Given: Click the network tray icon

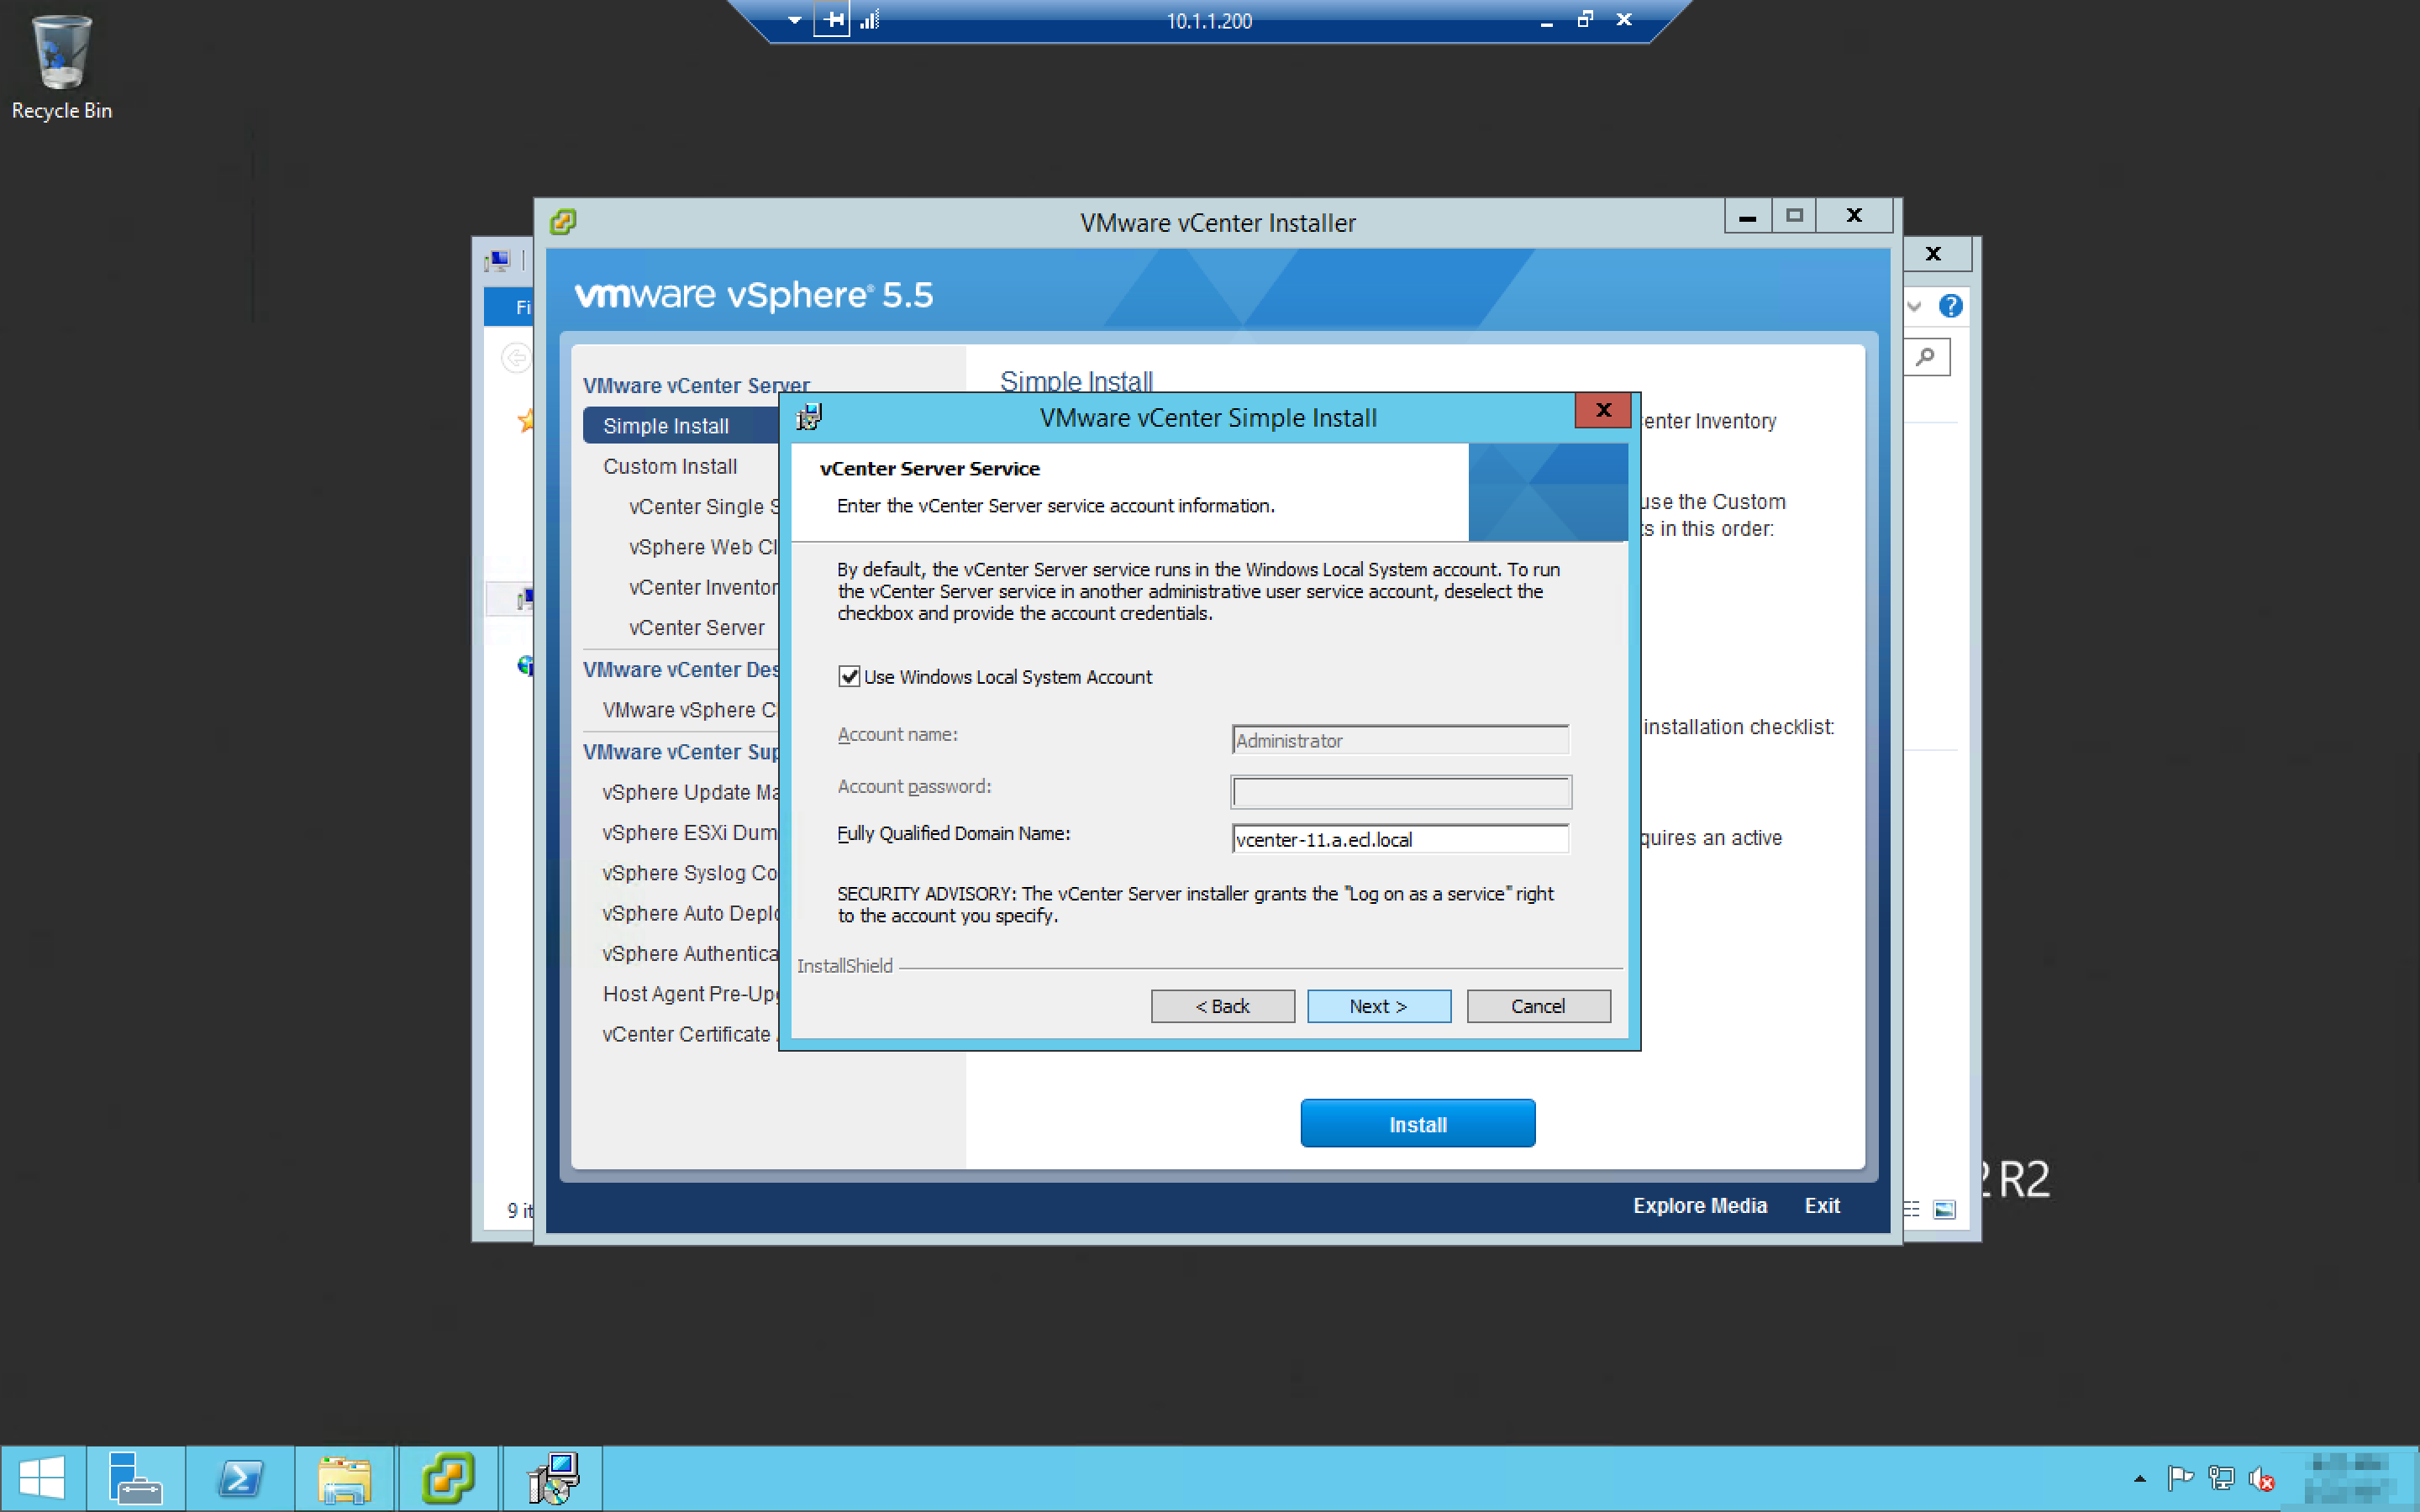Looking at the screenshot, I should (2221, 1478).
